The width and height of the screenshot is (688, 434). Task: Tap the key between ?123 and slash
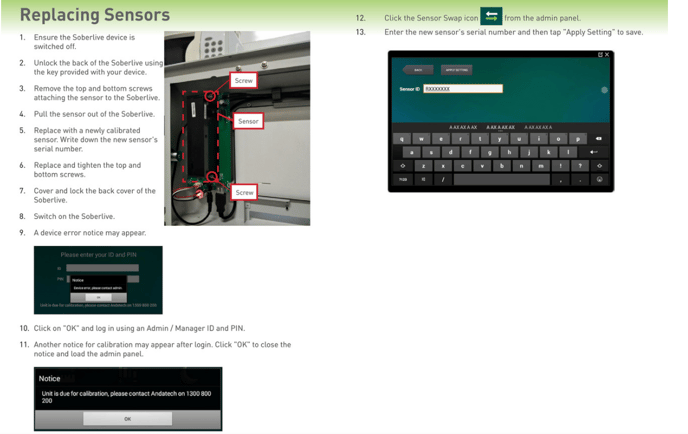click(423, 179)
